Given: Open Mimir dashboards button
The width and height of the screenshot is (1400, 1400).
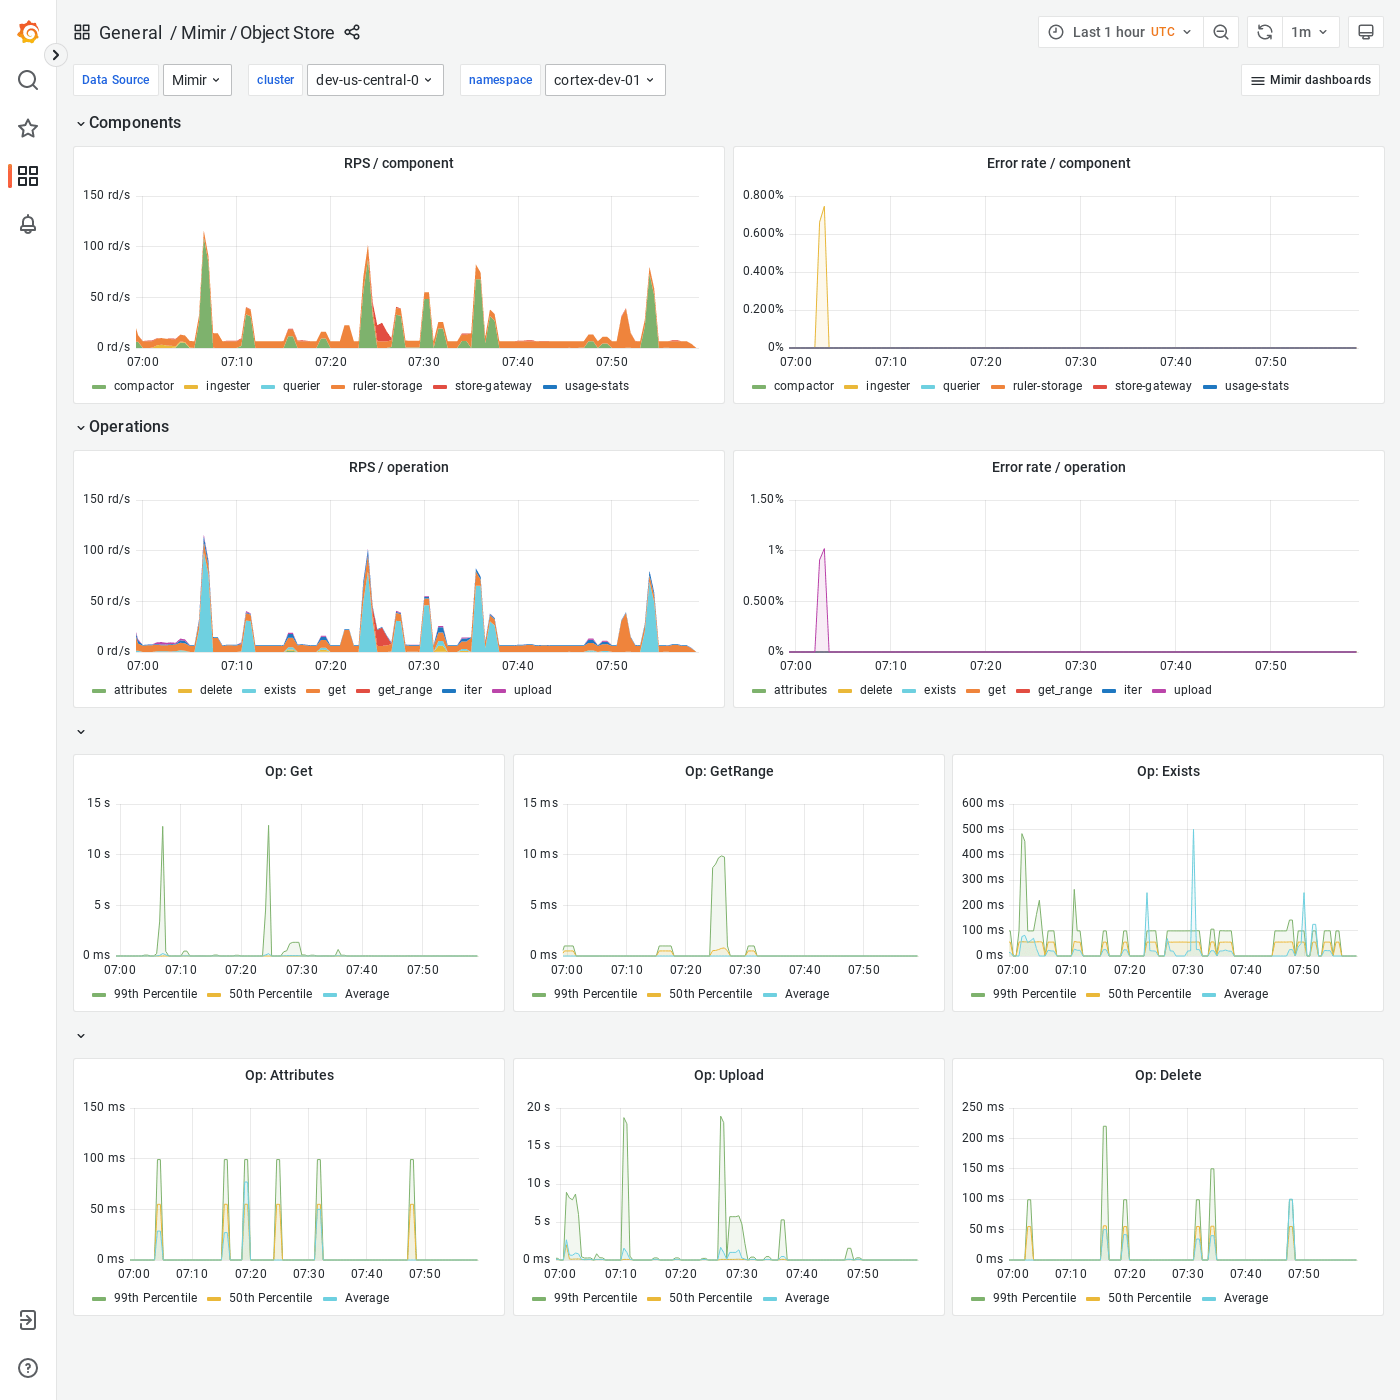Looking at the screenshot, I should click(x=1310, y=80).
